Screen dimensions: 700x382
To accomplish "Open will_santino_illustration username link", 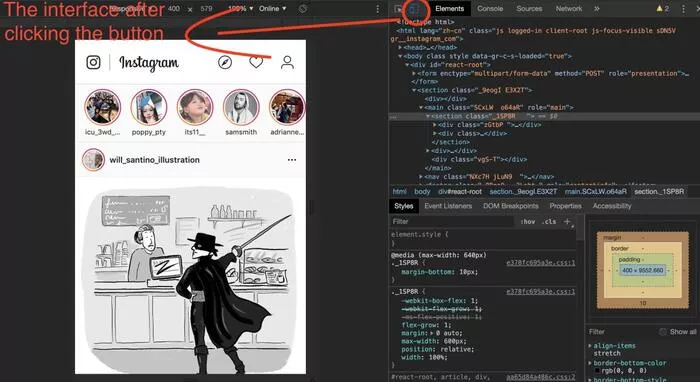I will pos(154,160).
